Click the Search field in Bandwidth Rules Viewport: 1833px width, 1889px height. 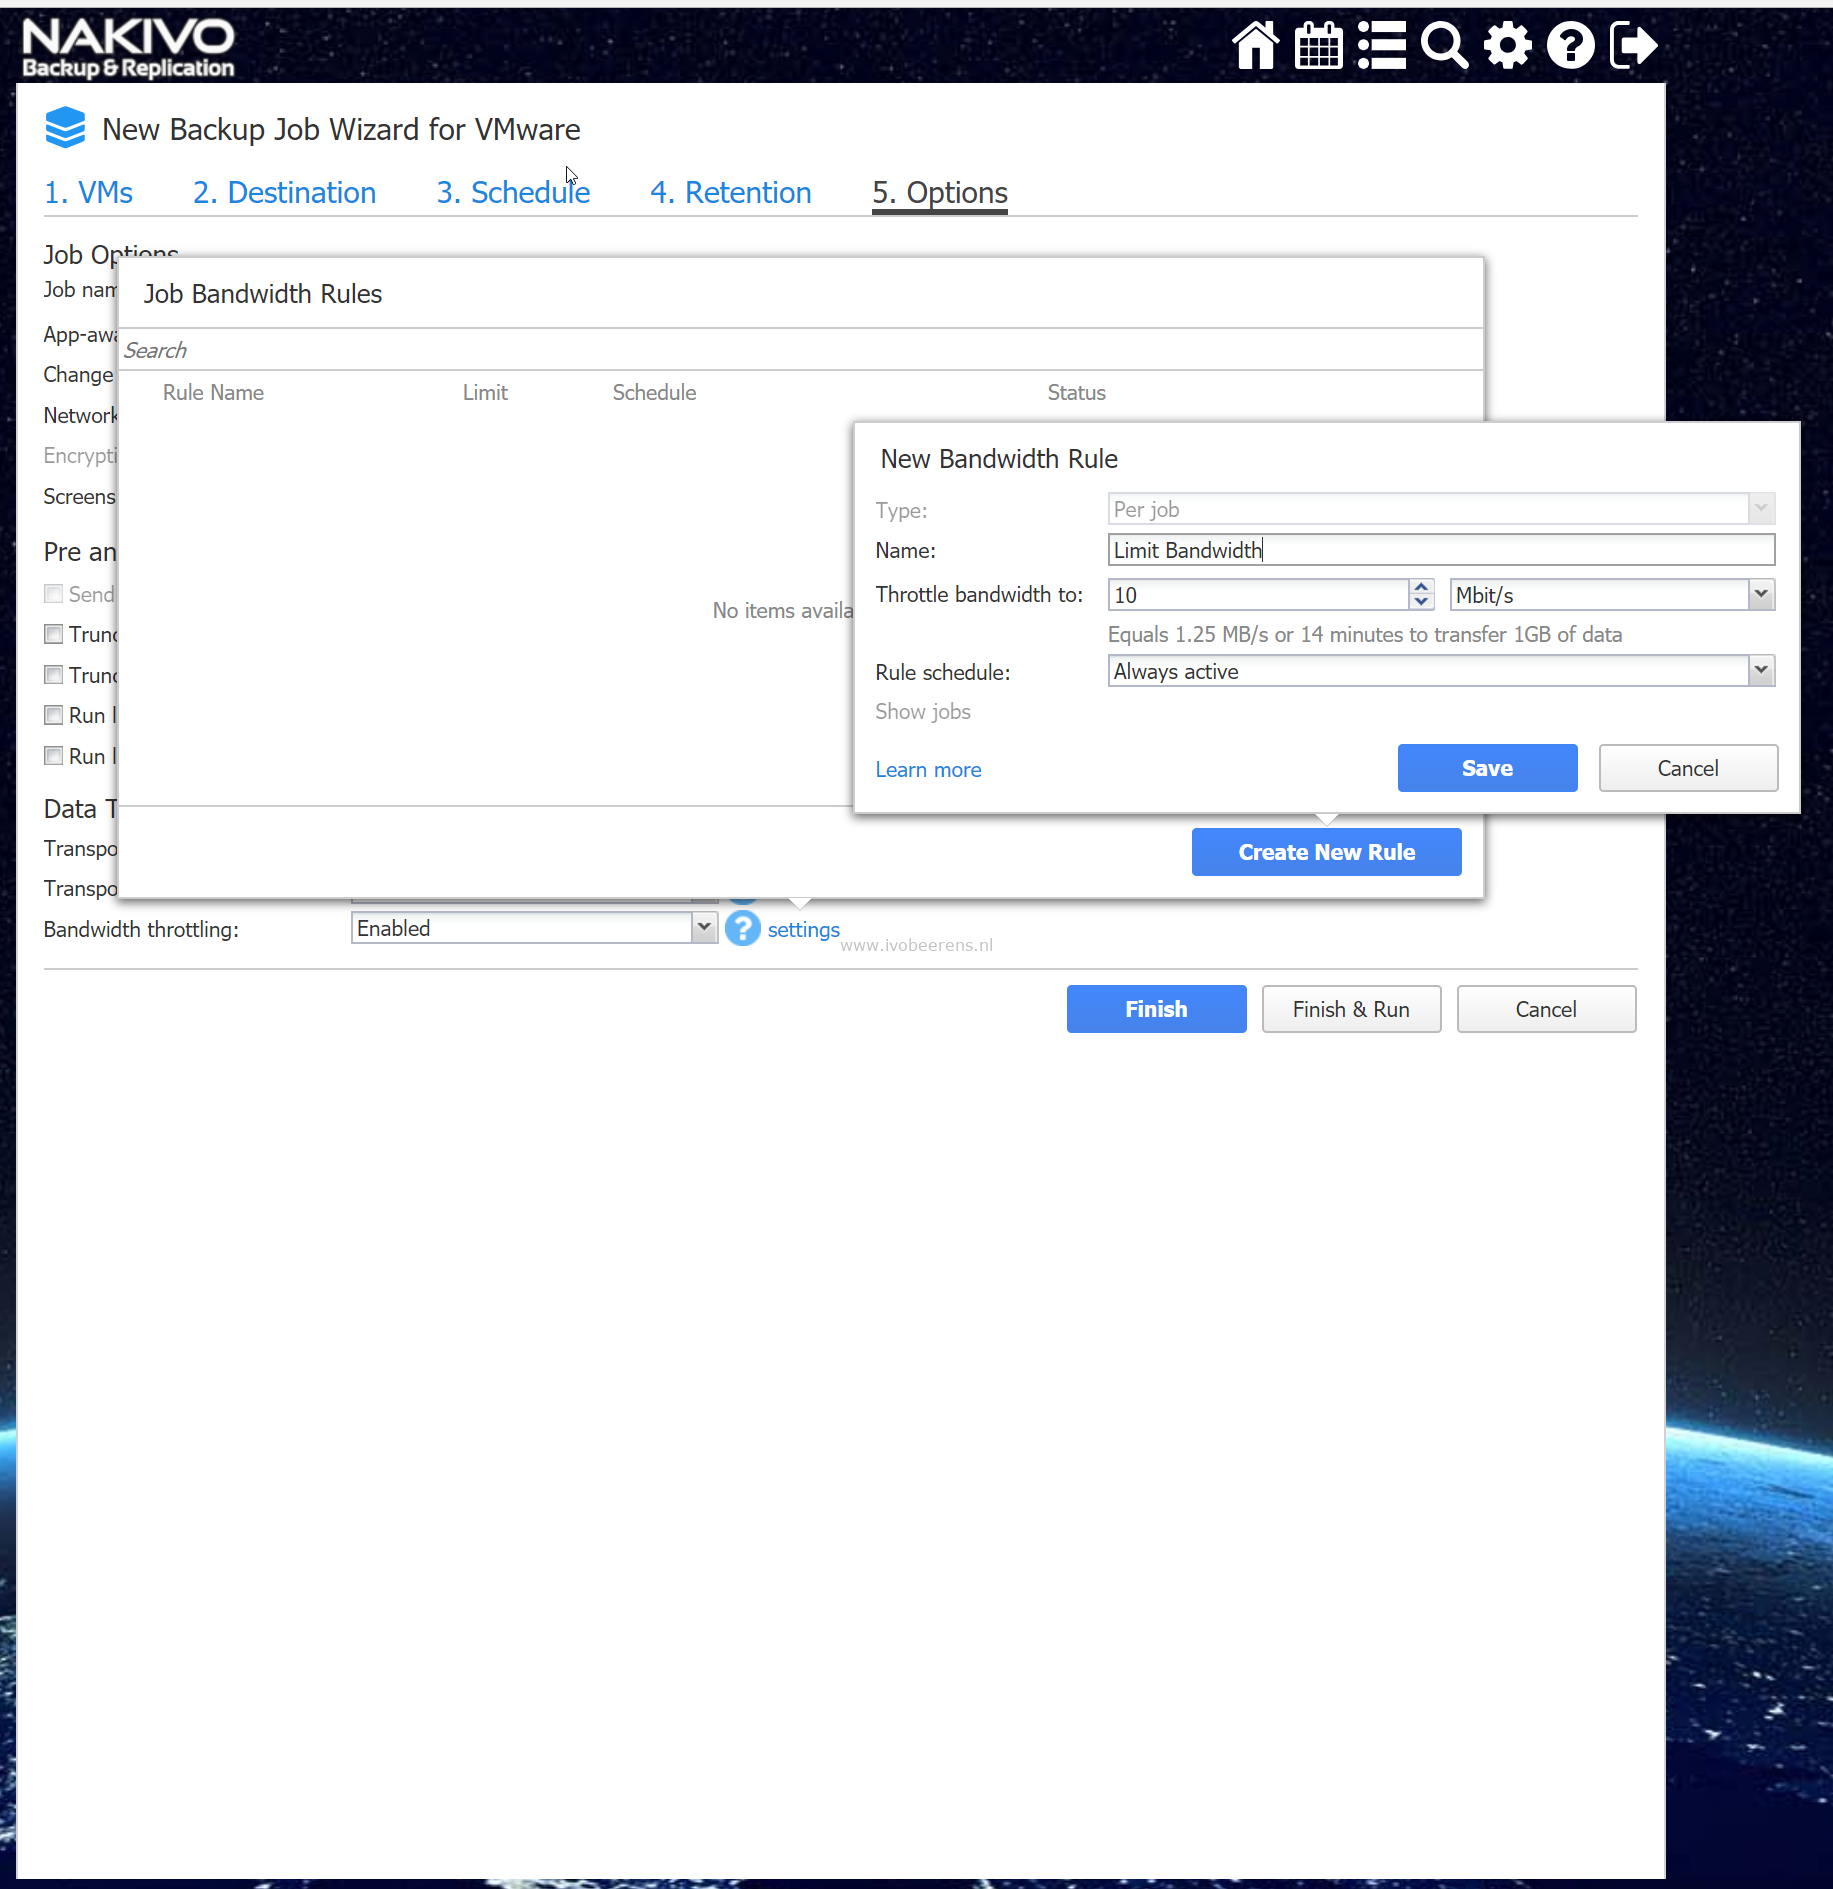(x=800, y=350)
